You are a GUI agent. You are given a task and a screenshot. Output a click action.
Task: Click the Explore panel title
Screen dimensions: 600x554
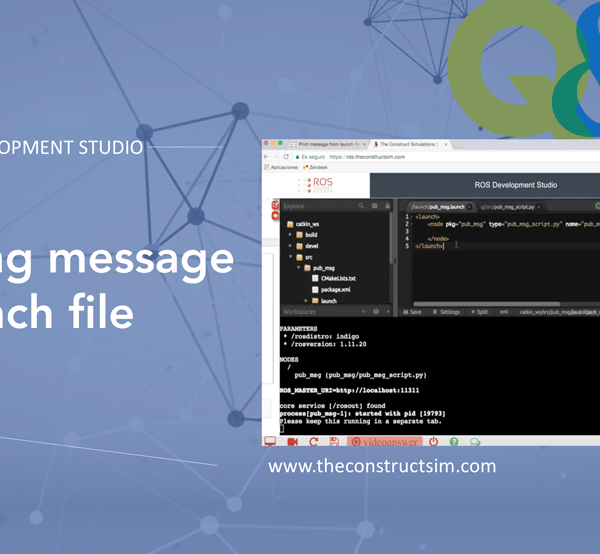tap(293, 206)
